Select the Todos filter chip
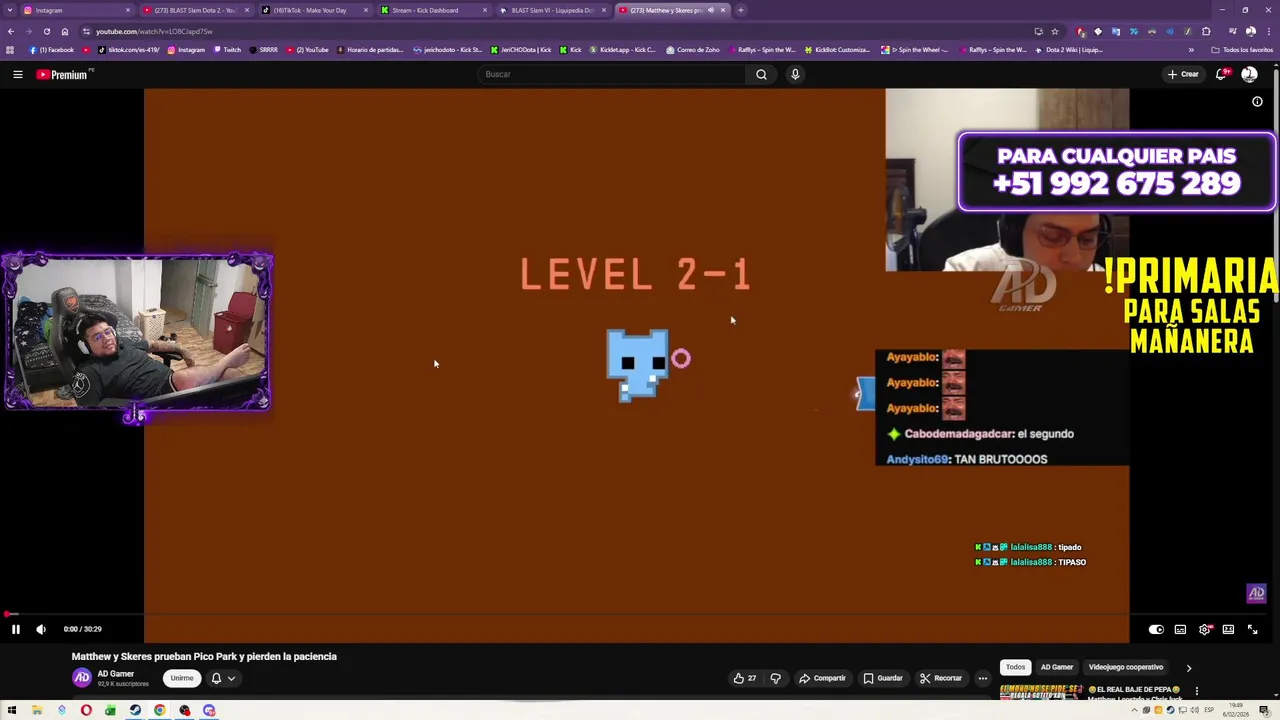This screenshot has height=720, width=1280. pos(1015,667)
